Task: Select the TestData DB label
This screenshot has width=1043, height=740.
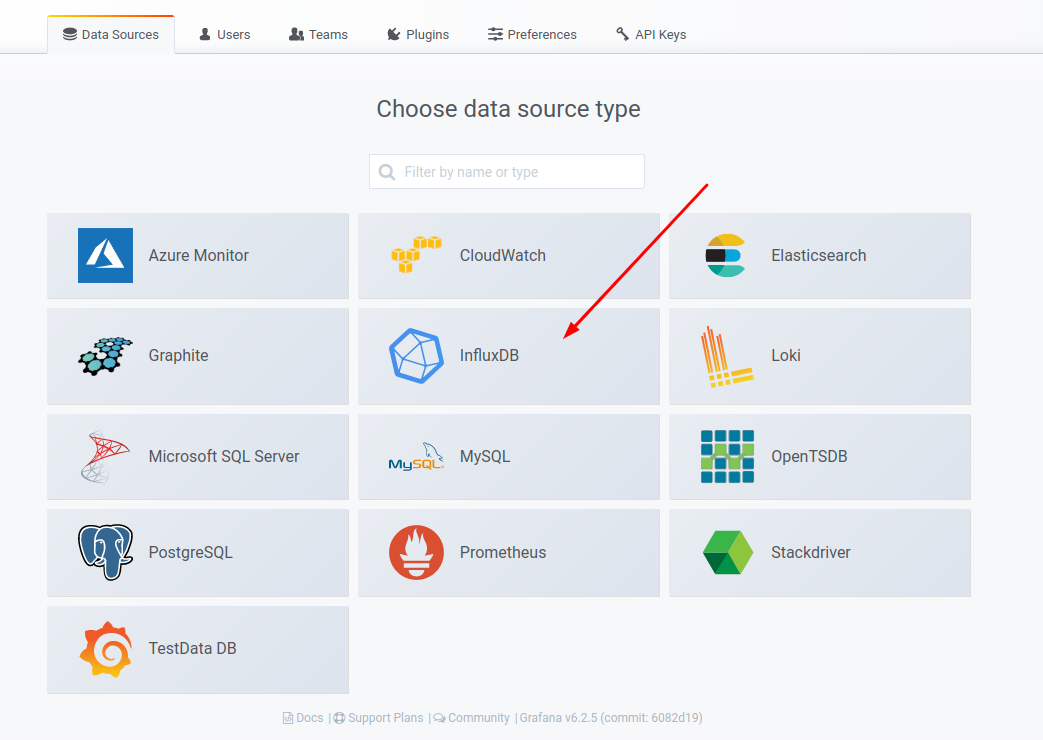Action: [193, 648]
